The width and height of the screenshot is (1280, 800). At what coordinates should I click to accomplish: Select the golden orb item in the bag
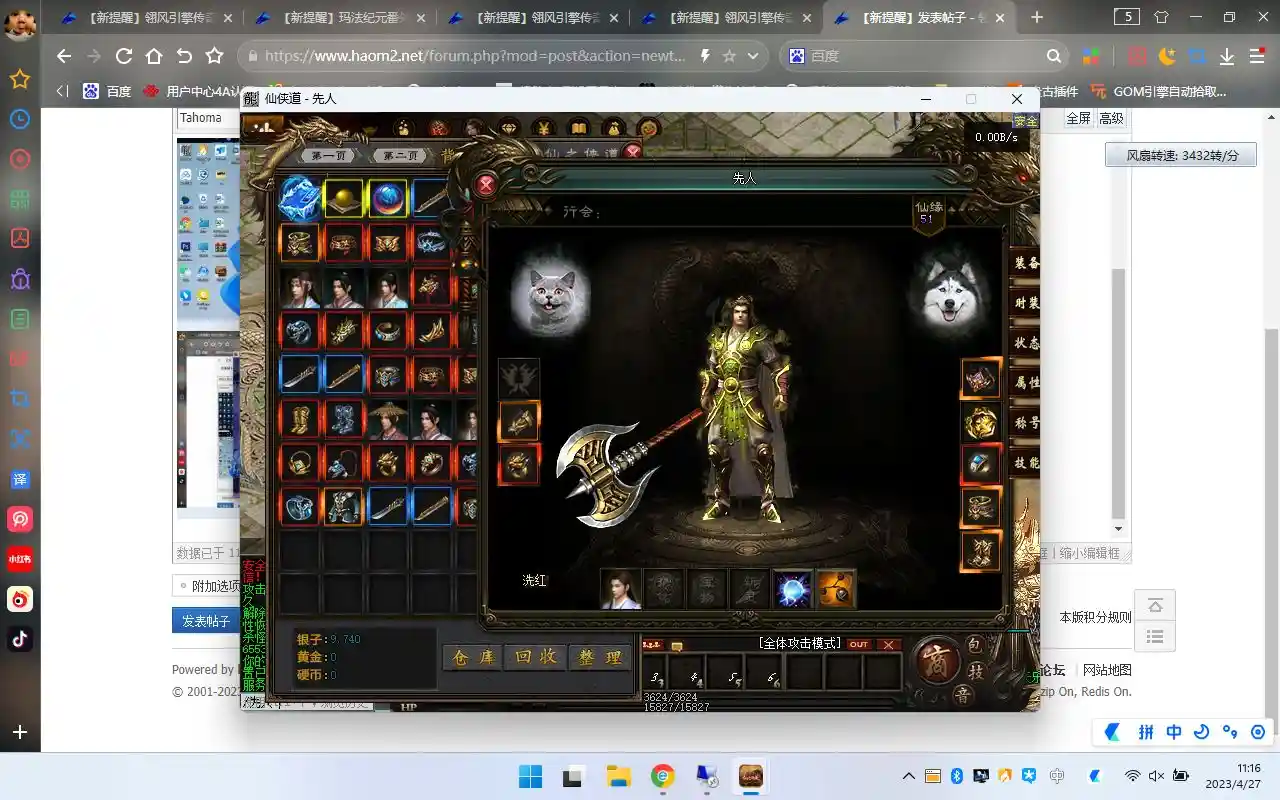(343, 198)
